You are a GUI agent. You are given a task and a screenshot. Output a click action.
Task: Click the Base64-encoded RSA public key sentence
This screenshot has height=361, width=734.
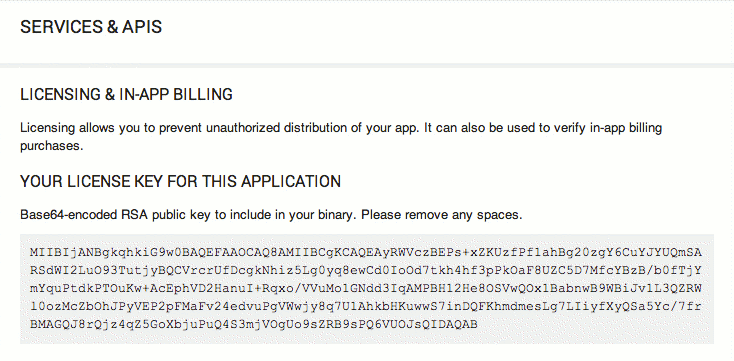[189, 215]
